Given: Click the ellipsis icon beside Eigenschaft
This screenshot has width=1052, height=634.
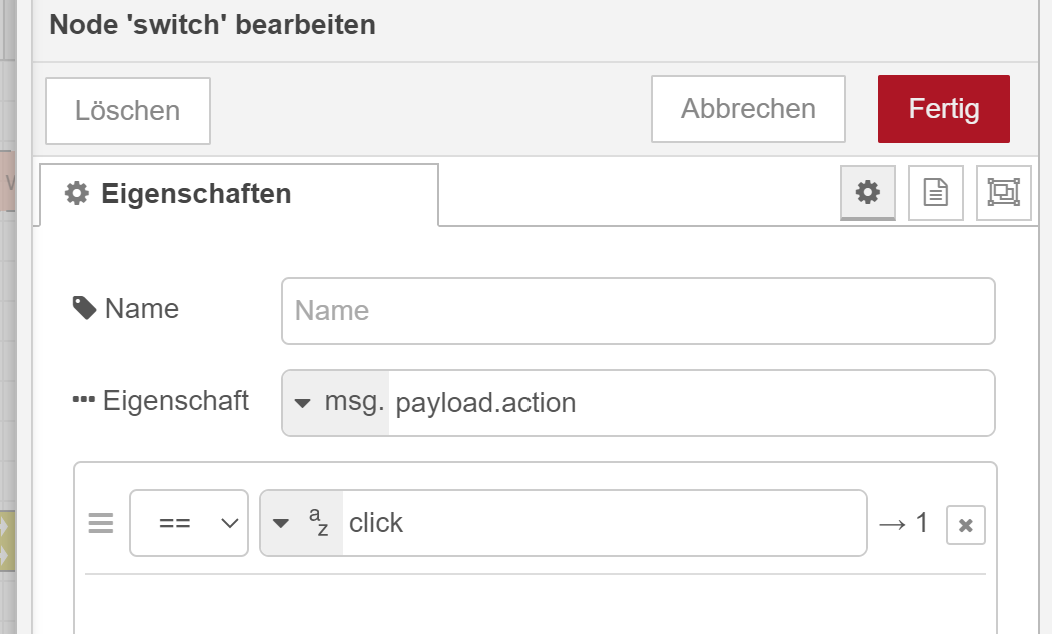Looking at the screenshot, I should pyautogui.click(x=83, y=401).
